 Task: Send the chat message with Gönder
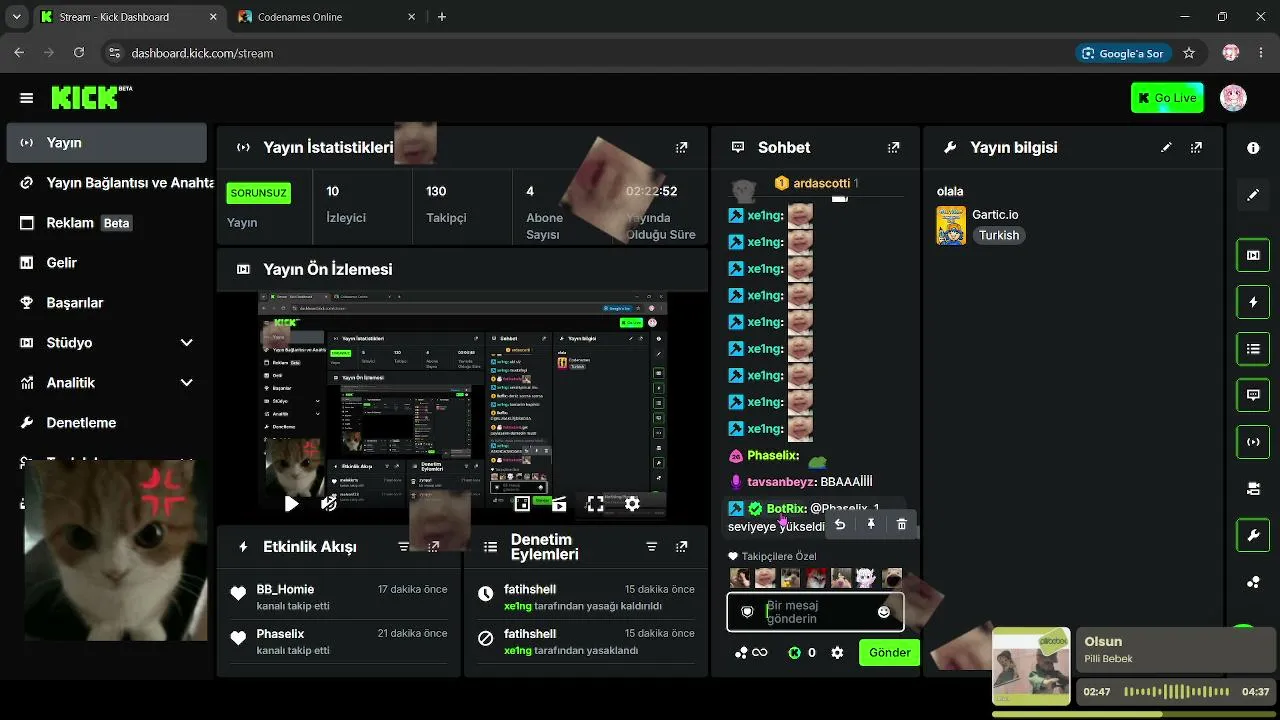pos(889,652)
